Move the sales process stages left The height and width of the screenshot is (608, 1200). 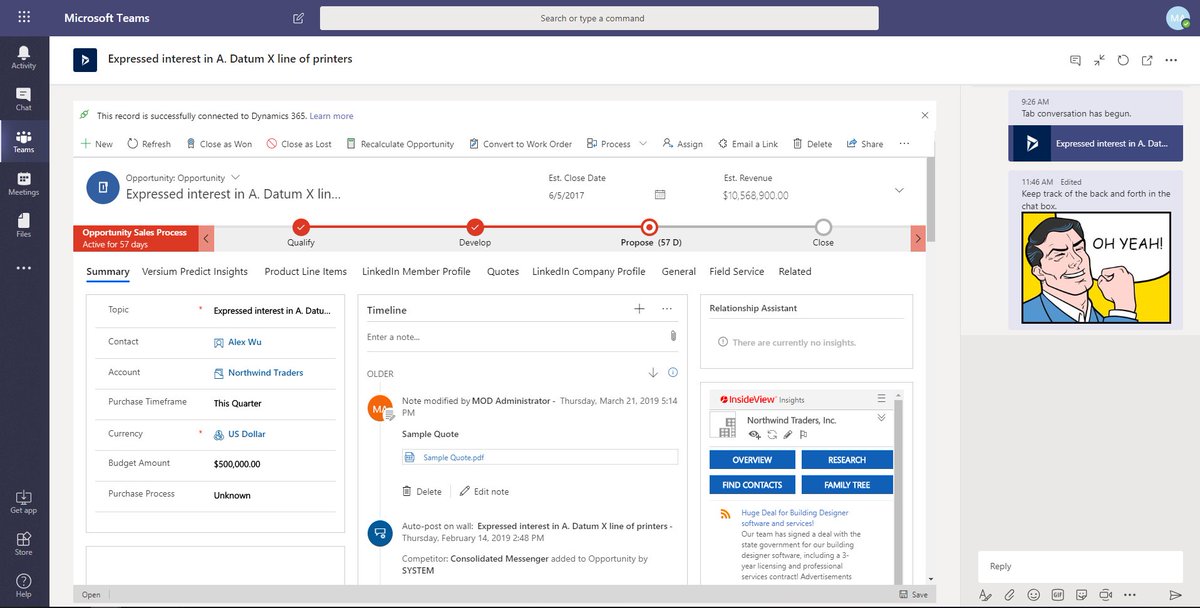(207, 239)
